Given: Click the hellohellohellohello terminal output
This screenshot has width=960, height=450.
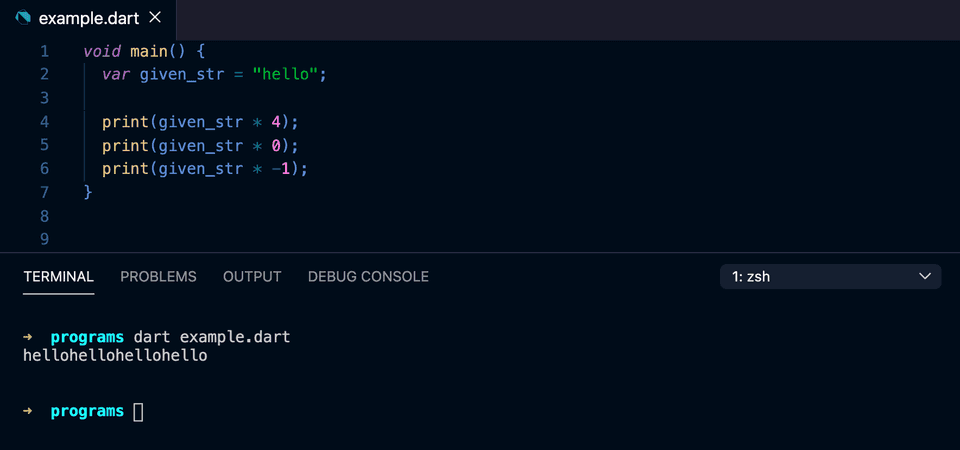Looking at the screenshot, I should [115, 356].
